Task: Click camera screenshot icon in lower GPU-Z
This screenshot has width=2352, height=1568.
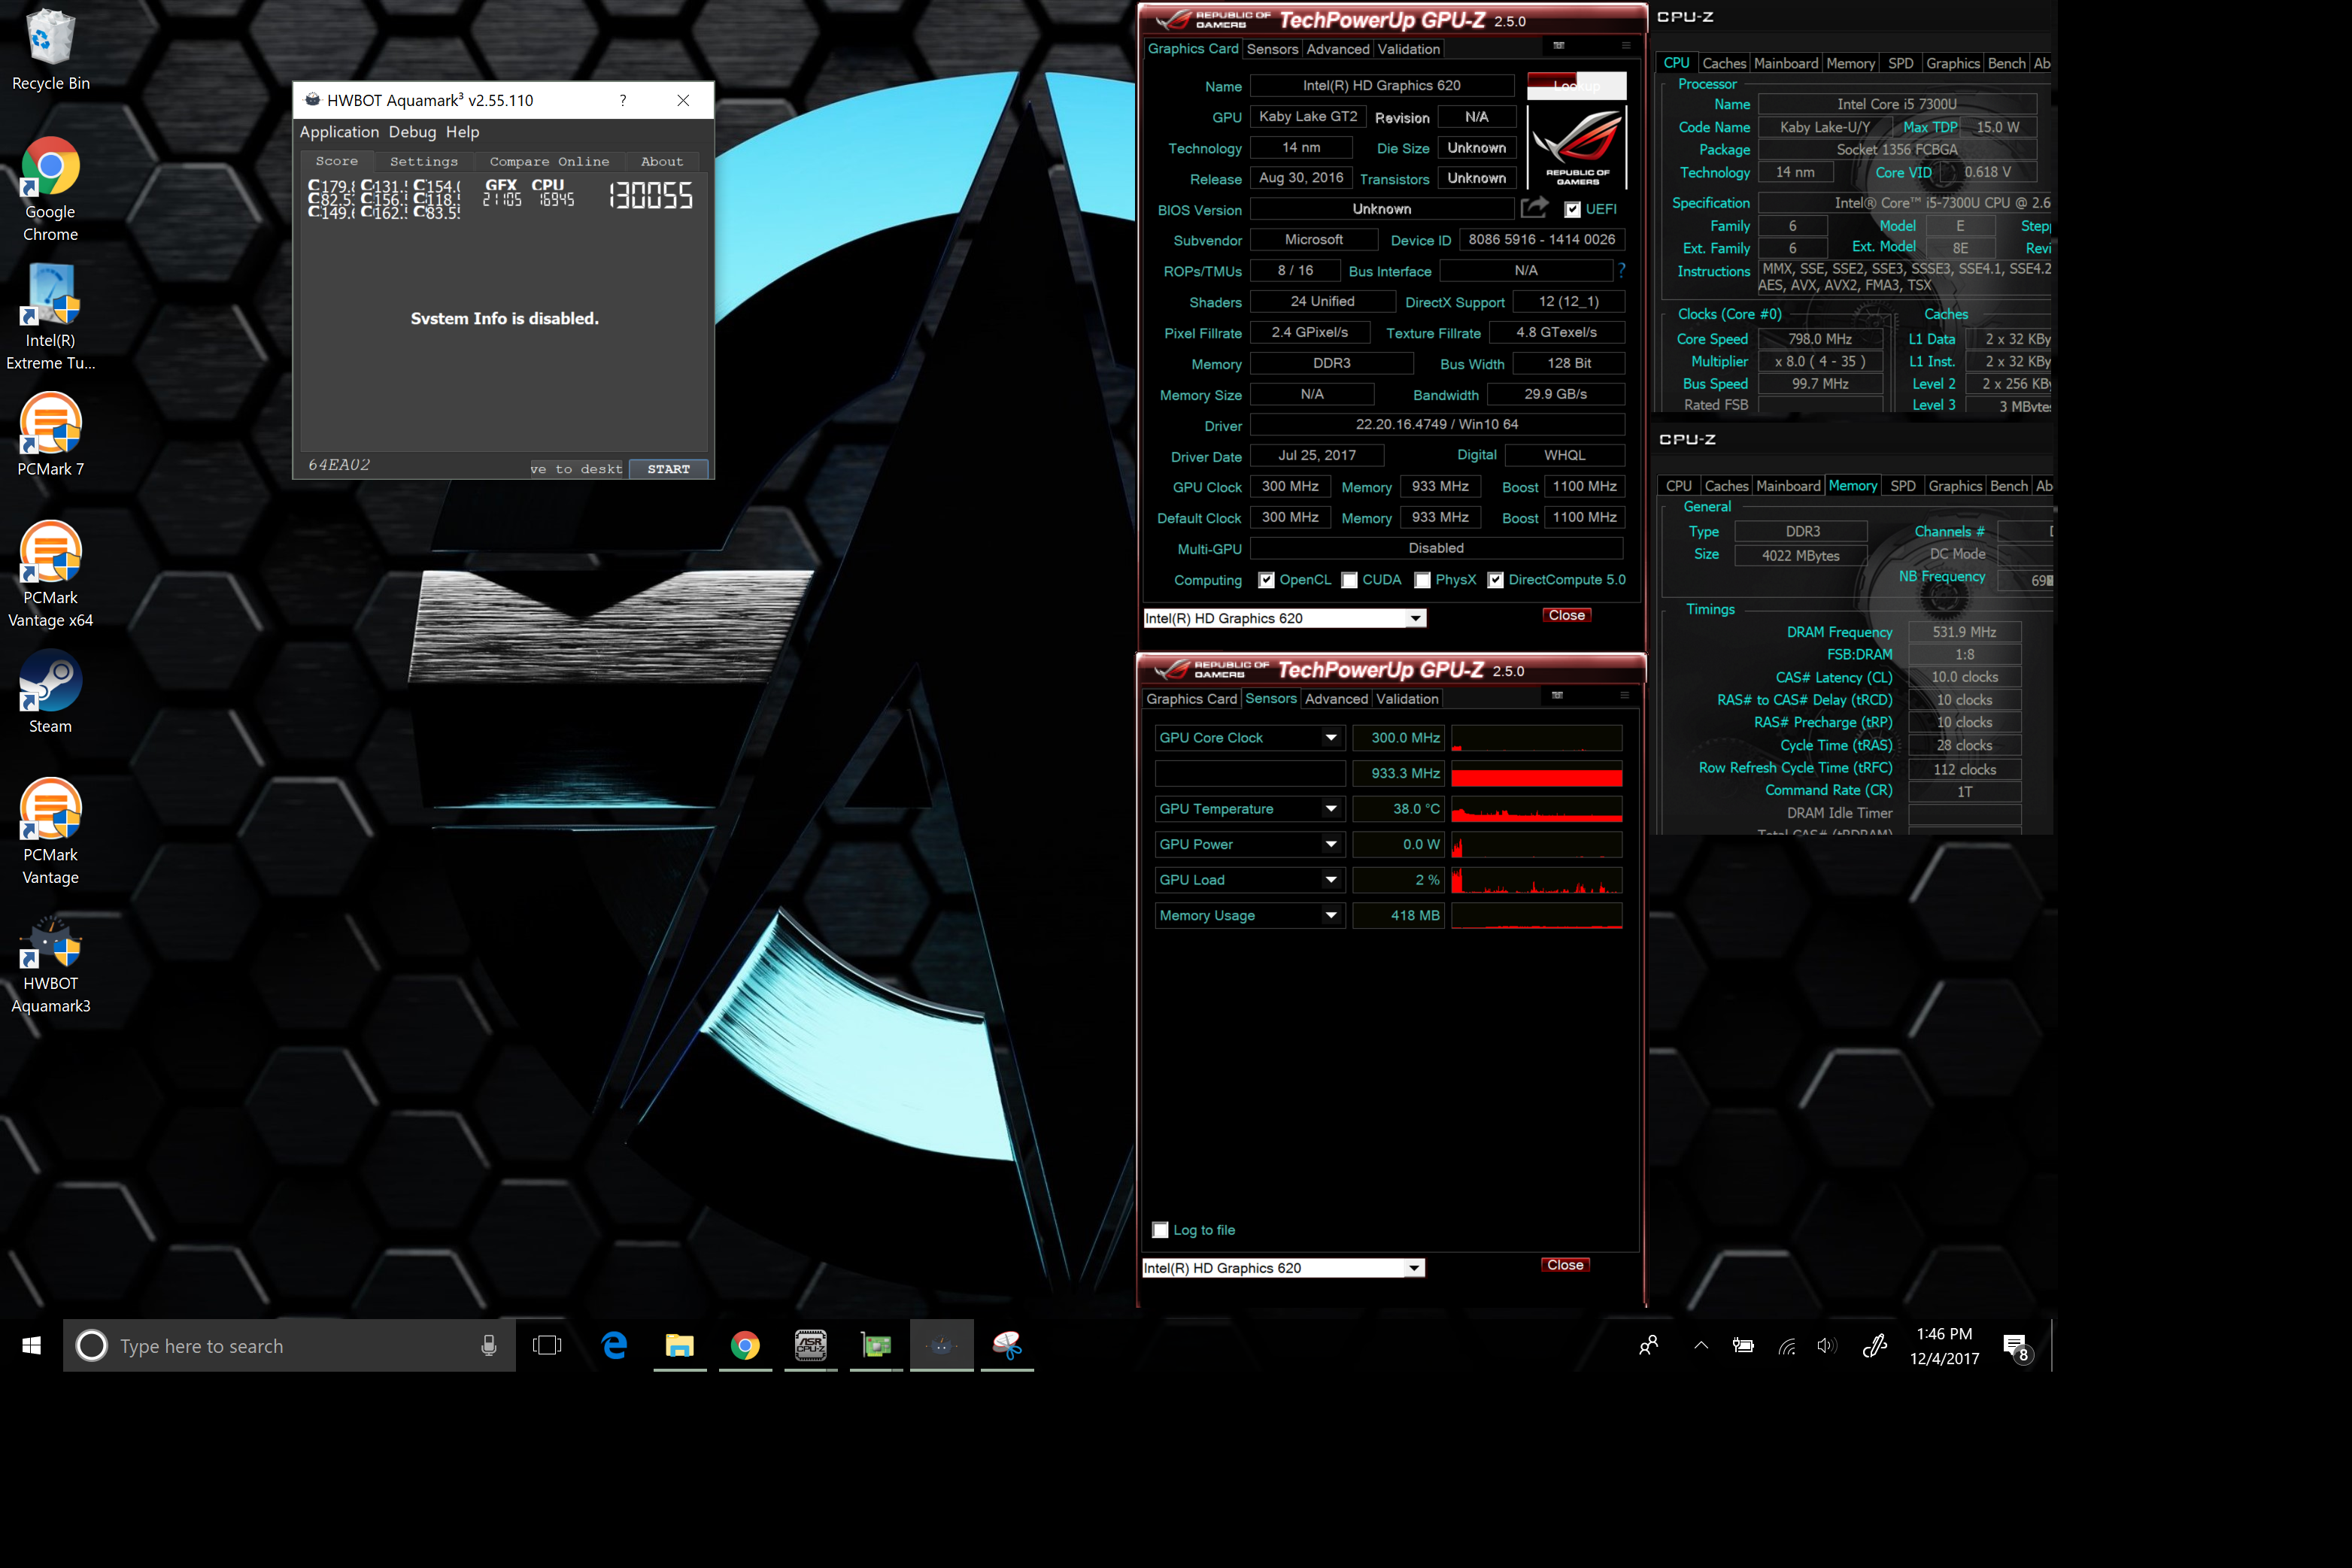Action: click(1557, 696)
